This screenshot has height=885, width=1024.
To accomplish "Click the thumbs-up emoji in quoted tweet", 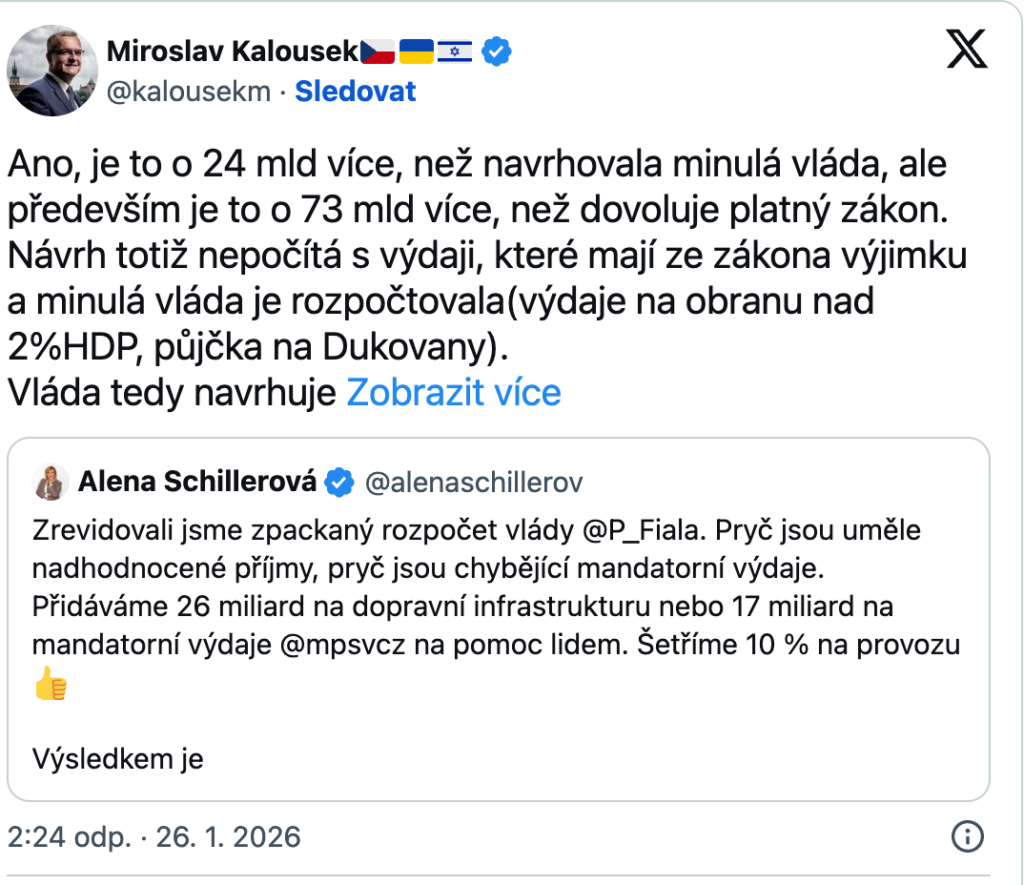I will pos(50,684).
